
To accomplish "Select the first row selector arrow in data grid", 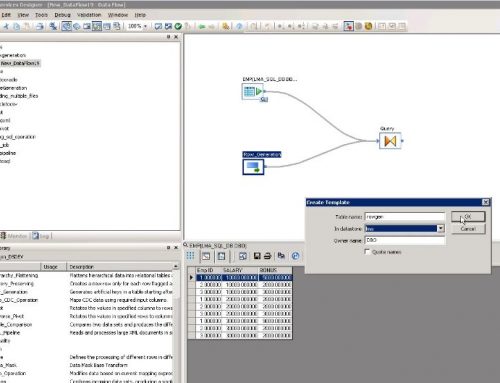I will click(x=191, y=277).
